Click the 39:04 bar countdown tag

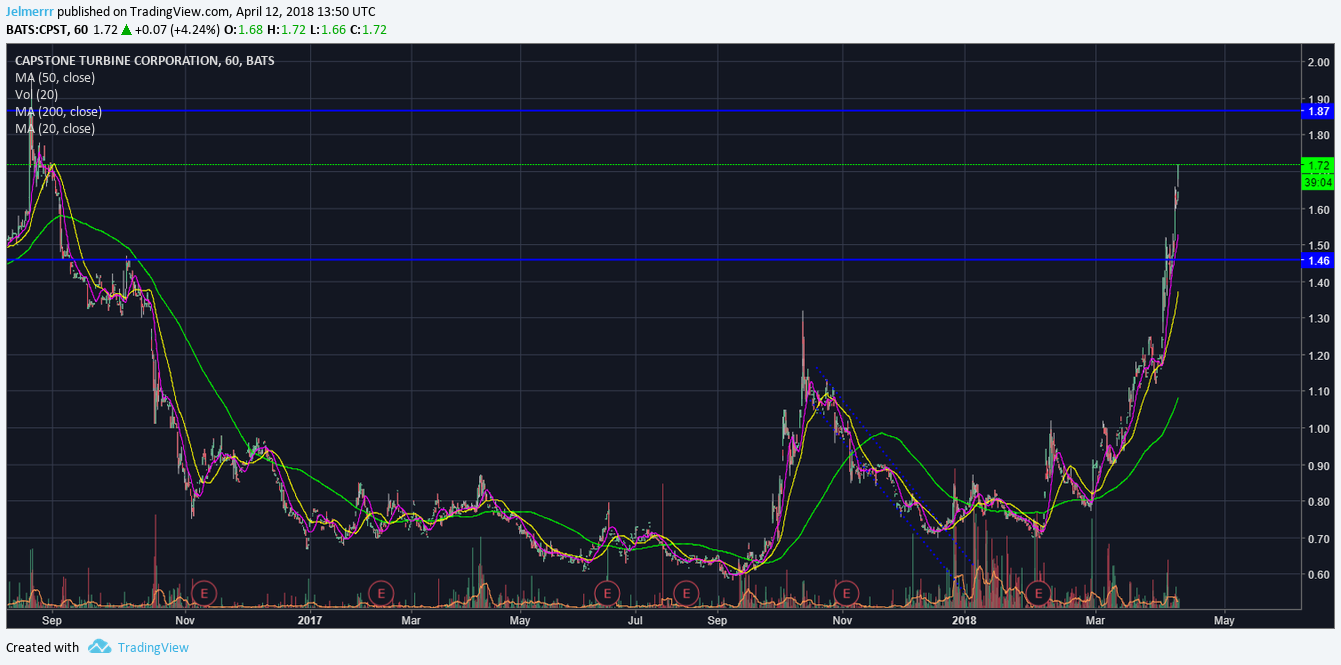tap(1318, 182)
